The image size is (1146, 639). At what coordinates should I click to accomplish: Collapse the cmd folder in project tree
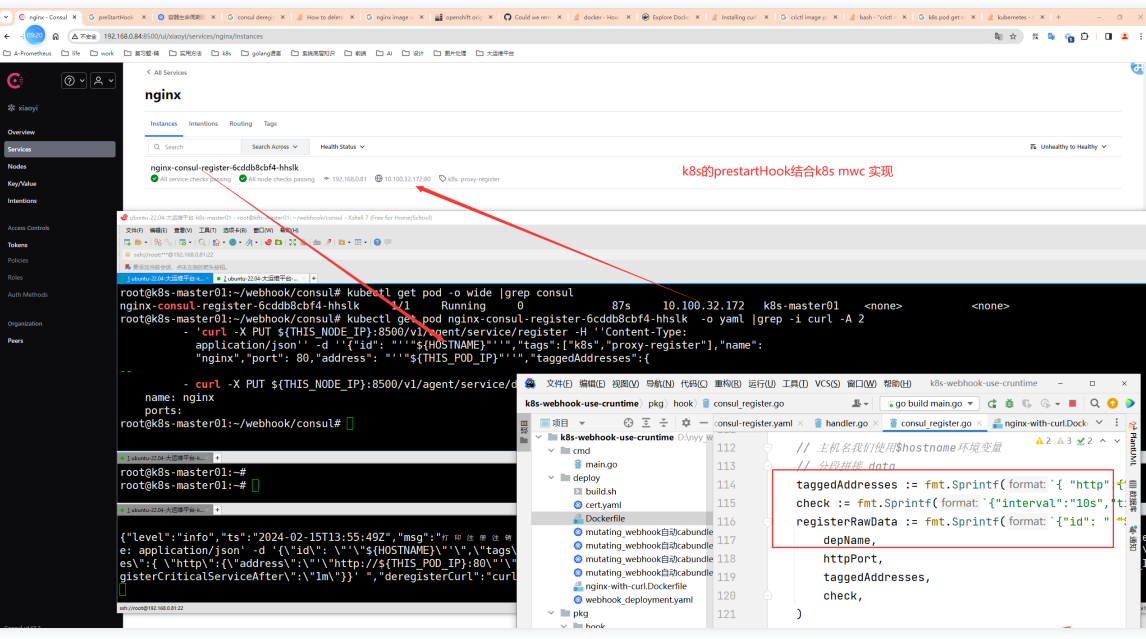551,451
